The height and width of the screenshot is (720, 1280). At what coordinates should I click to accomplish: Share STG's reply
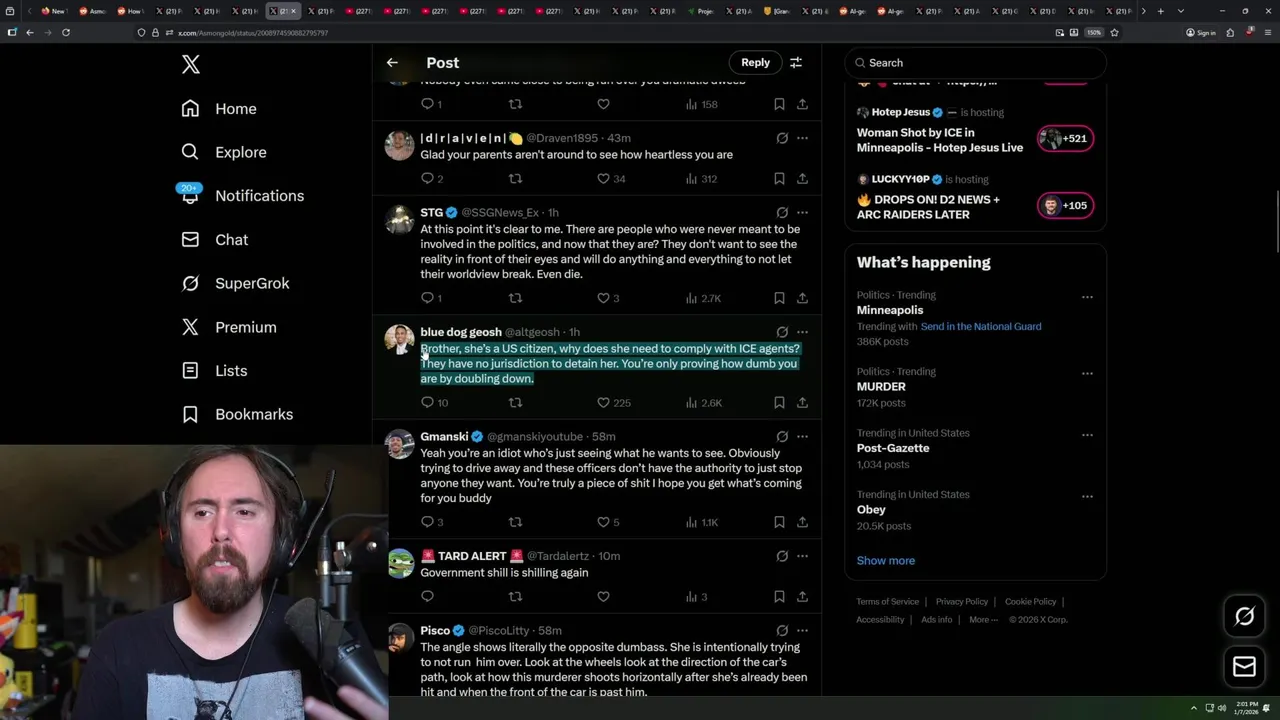click(802, 298)
